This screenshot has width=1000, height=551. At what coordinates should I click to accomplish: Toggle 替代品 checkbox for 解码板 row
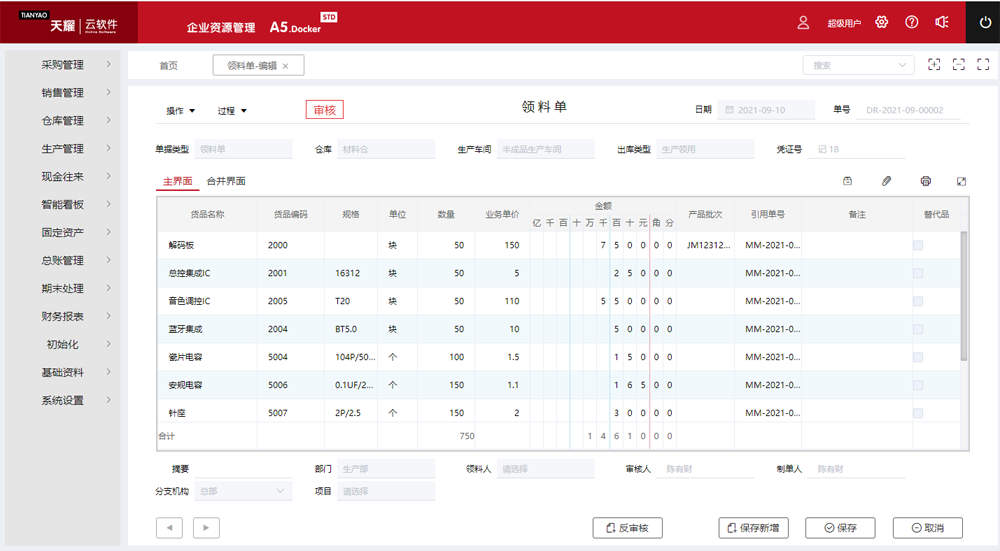click(917, 245)
